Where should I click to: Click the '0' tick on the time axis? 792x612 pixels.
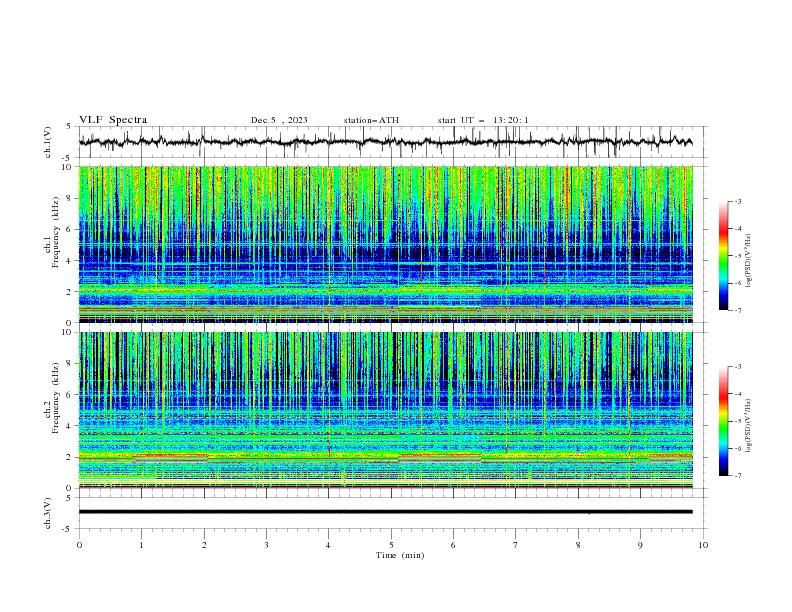(79, 545)
